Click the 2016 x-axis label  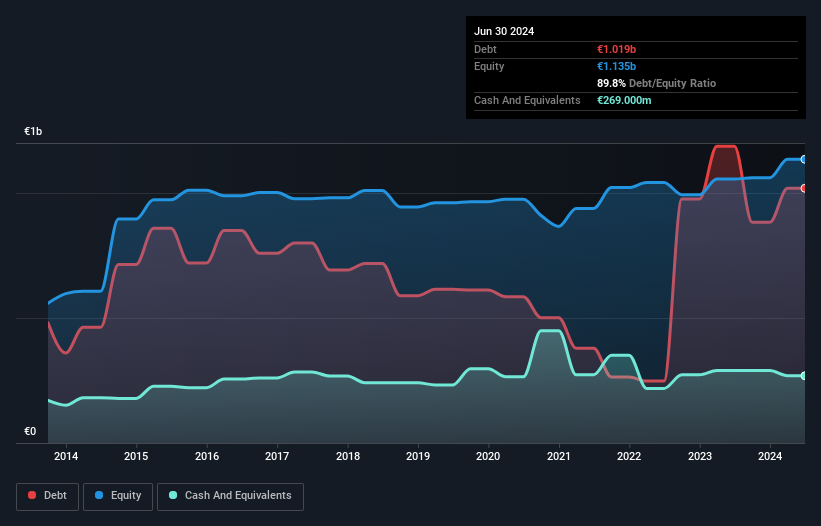click(207, 456)
